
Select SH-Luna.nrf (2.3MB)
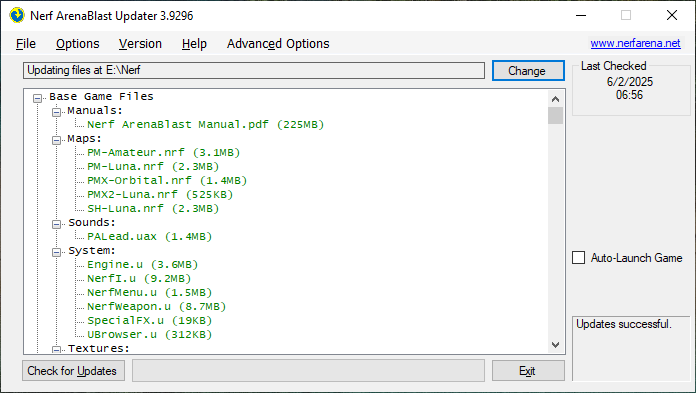point(153,208)
